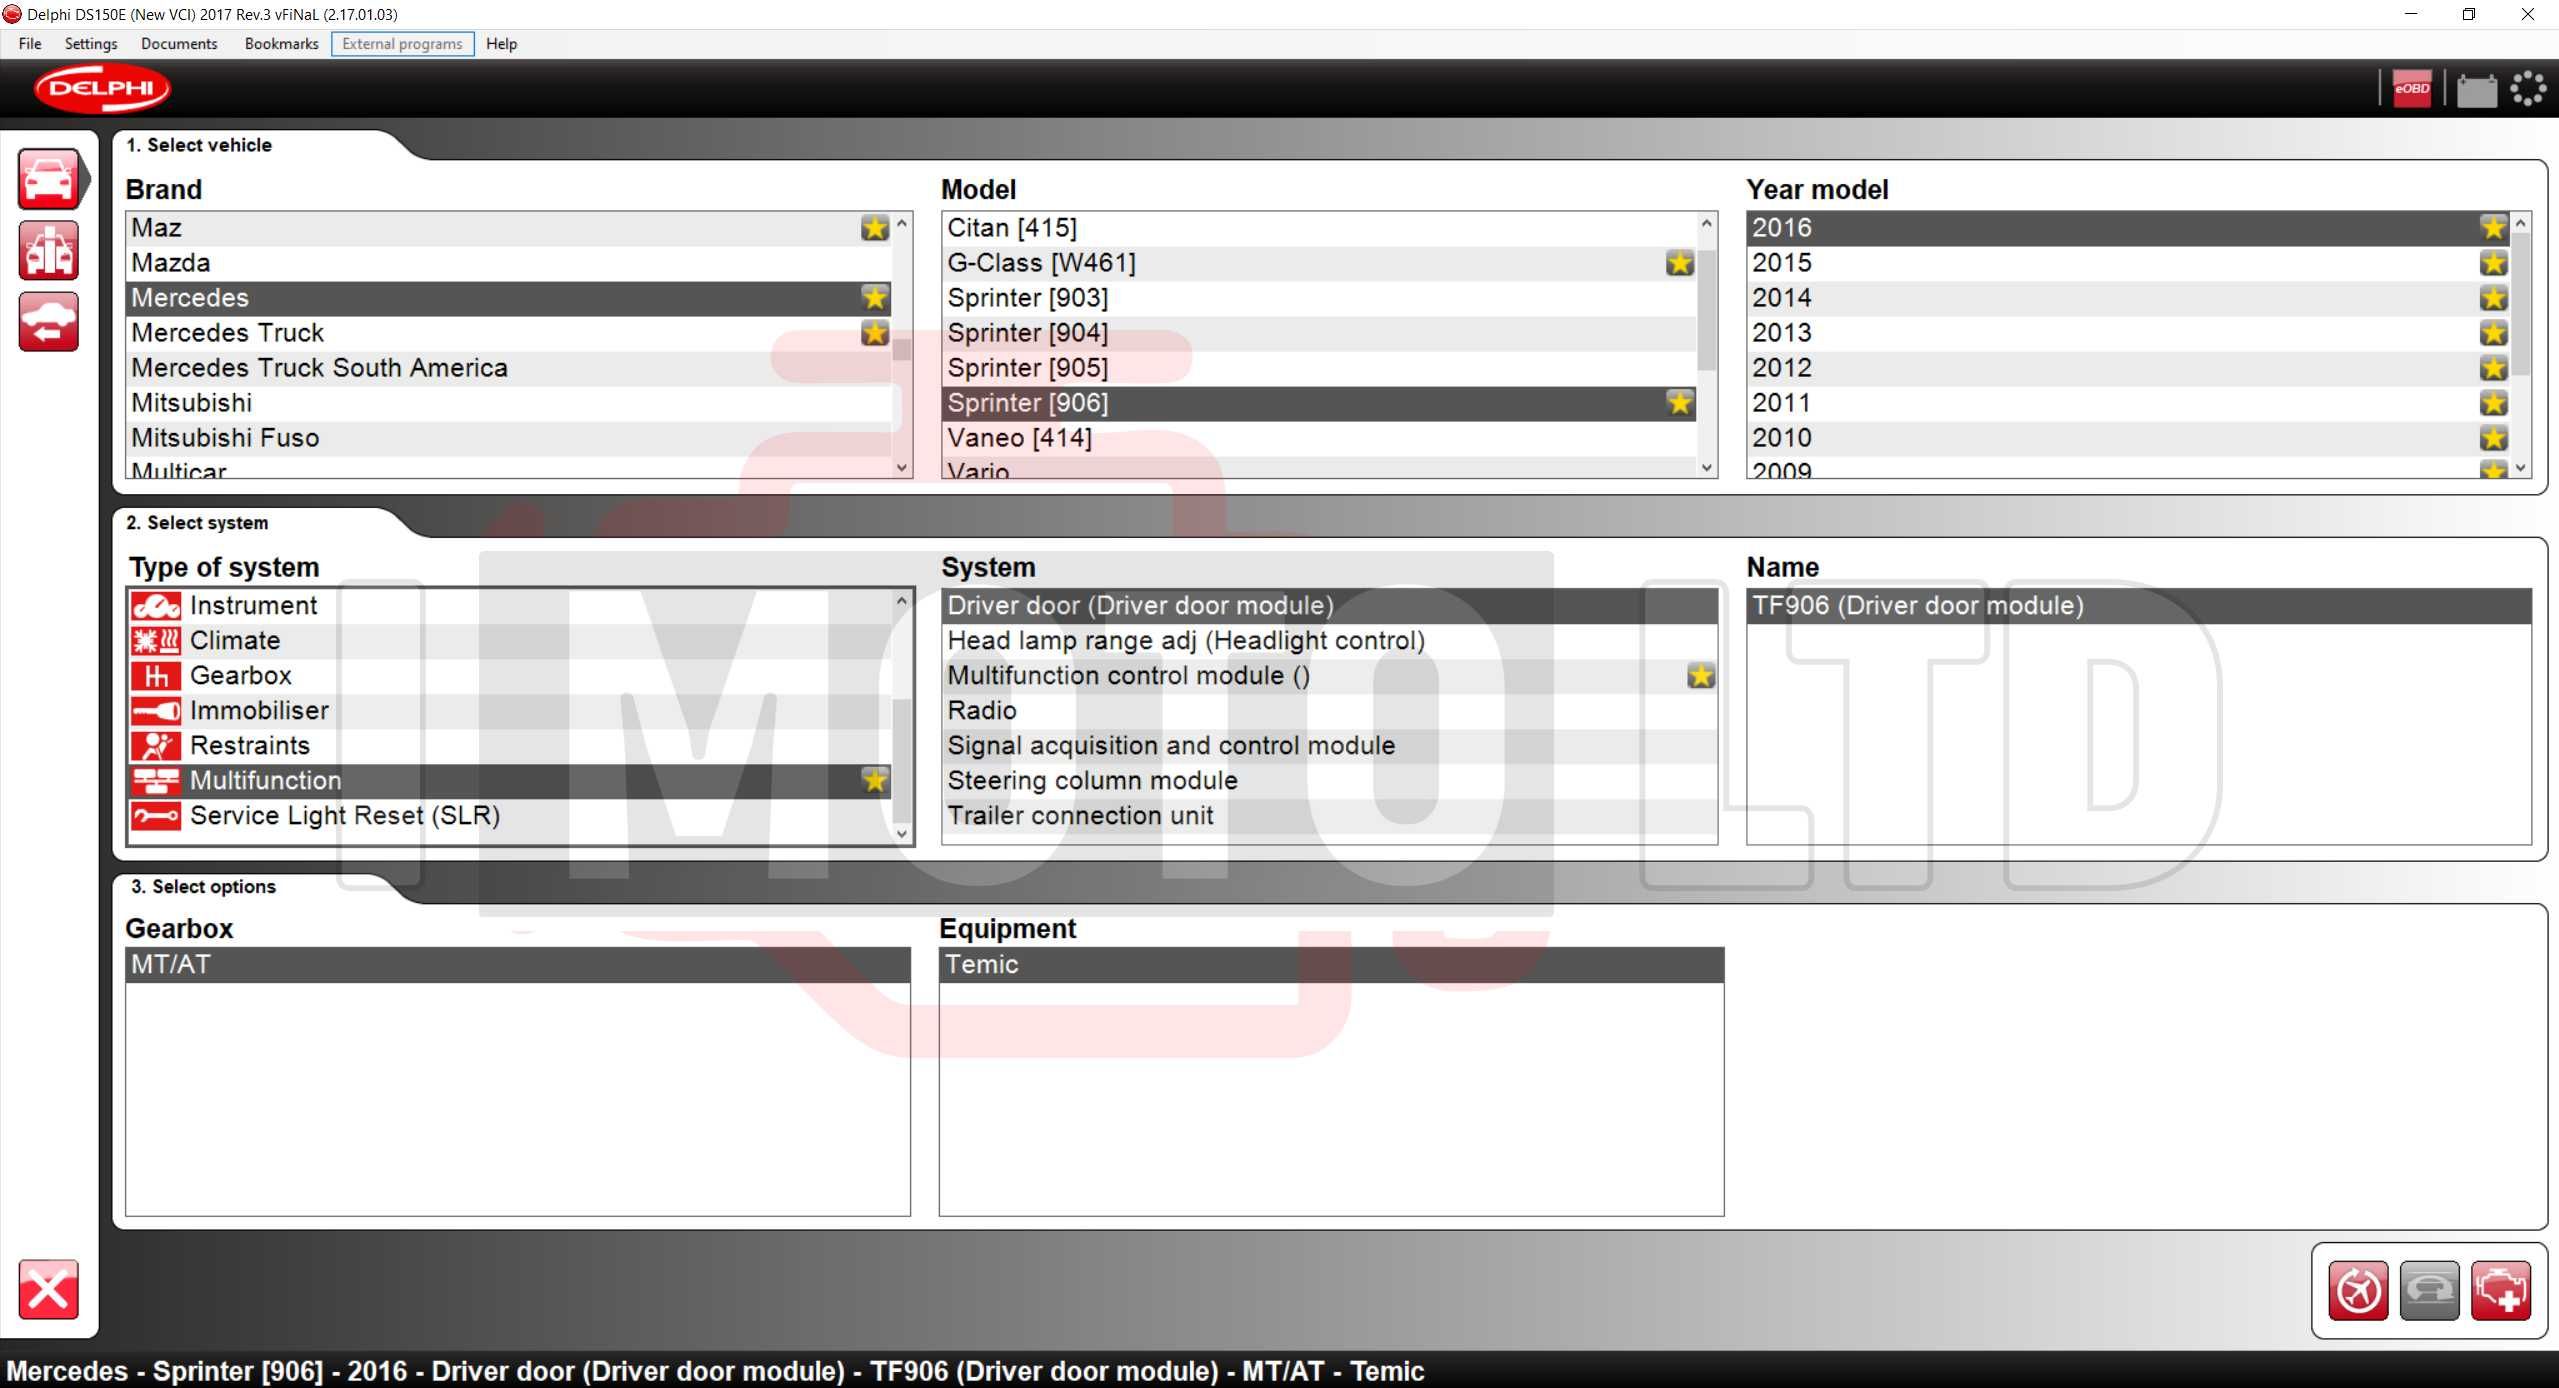Click Type of system scroll down arrow
The image size is (2559, 1388).
[x=902, y=833]
